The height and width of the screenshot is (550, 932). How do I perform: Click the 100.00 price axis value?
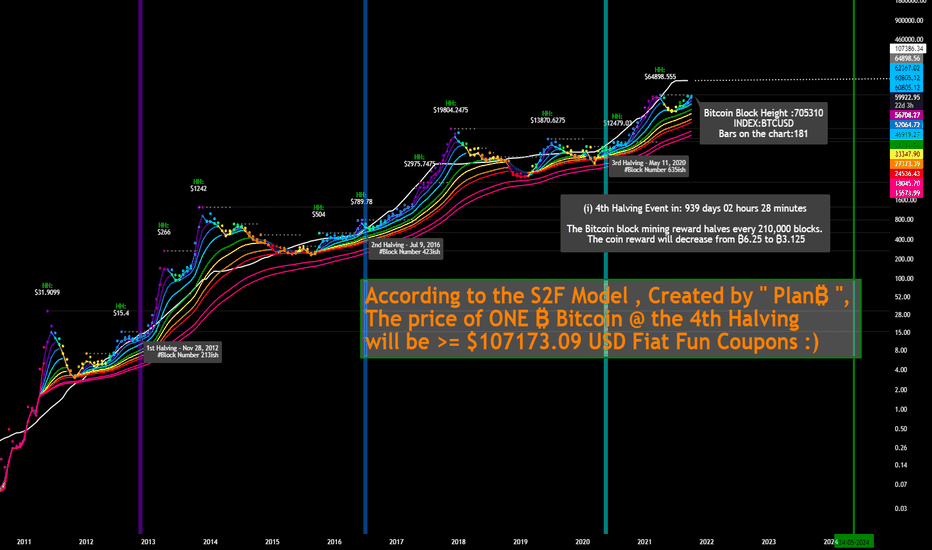click(903, 278)
